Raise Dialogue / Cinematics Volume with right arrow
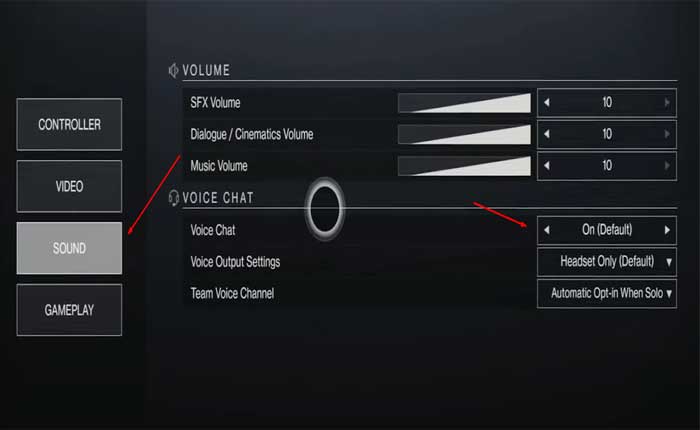700x430 pixels. (667, 134)
